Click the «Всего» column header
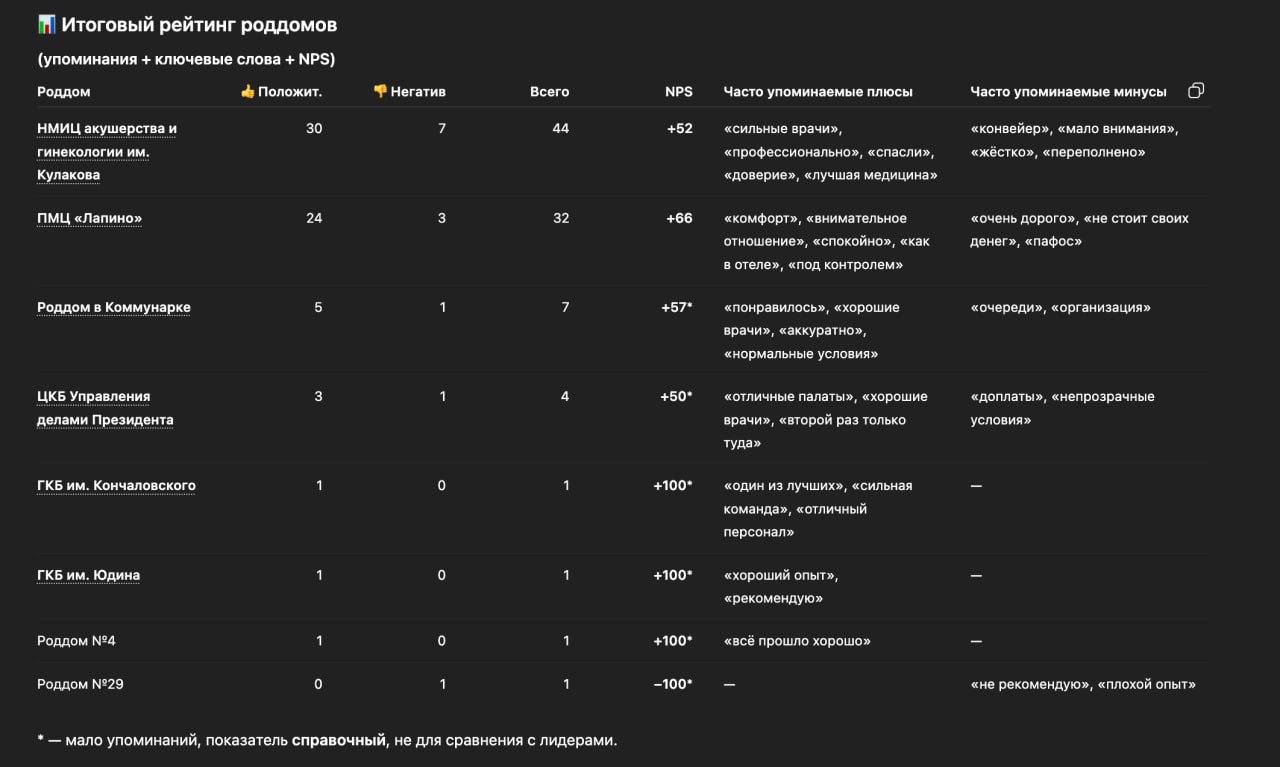The image size is (1280, 767). point(549,92)
